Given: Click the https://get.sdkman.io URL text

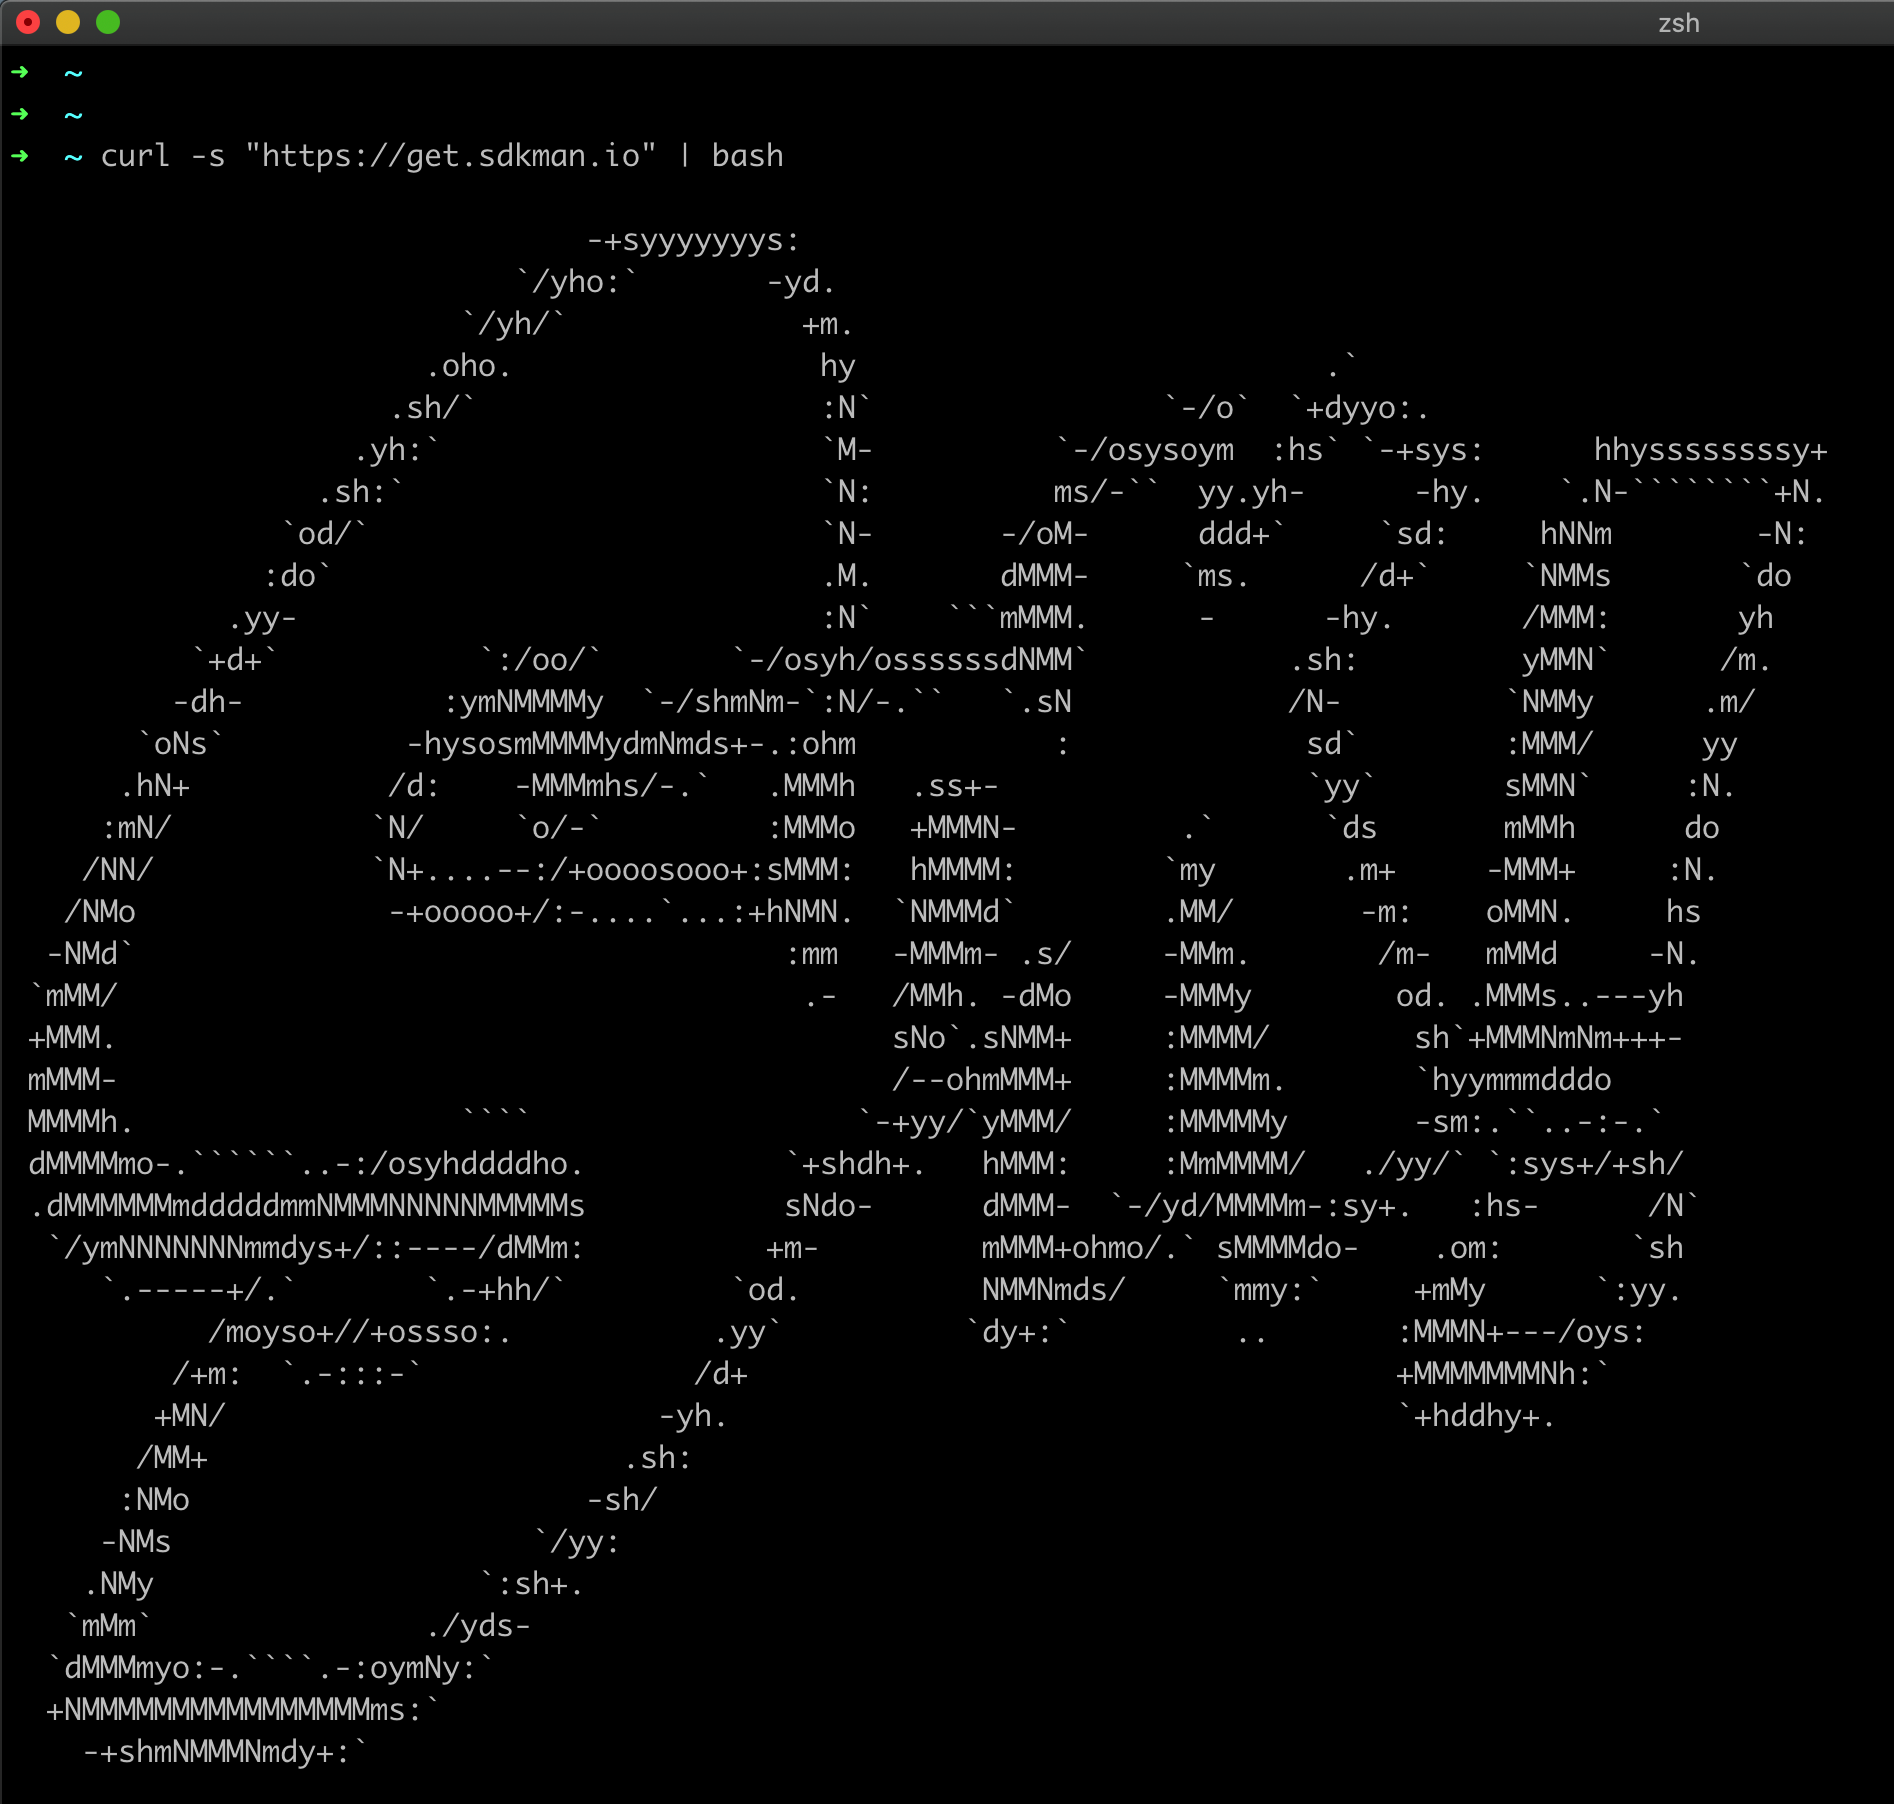Looking at the screenshot, I should (450, 156).
